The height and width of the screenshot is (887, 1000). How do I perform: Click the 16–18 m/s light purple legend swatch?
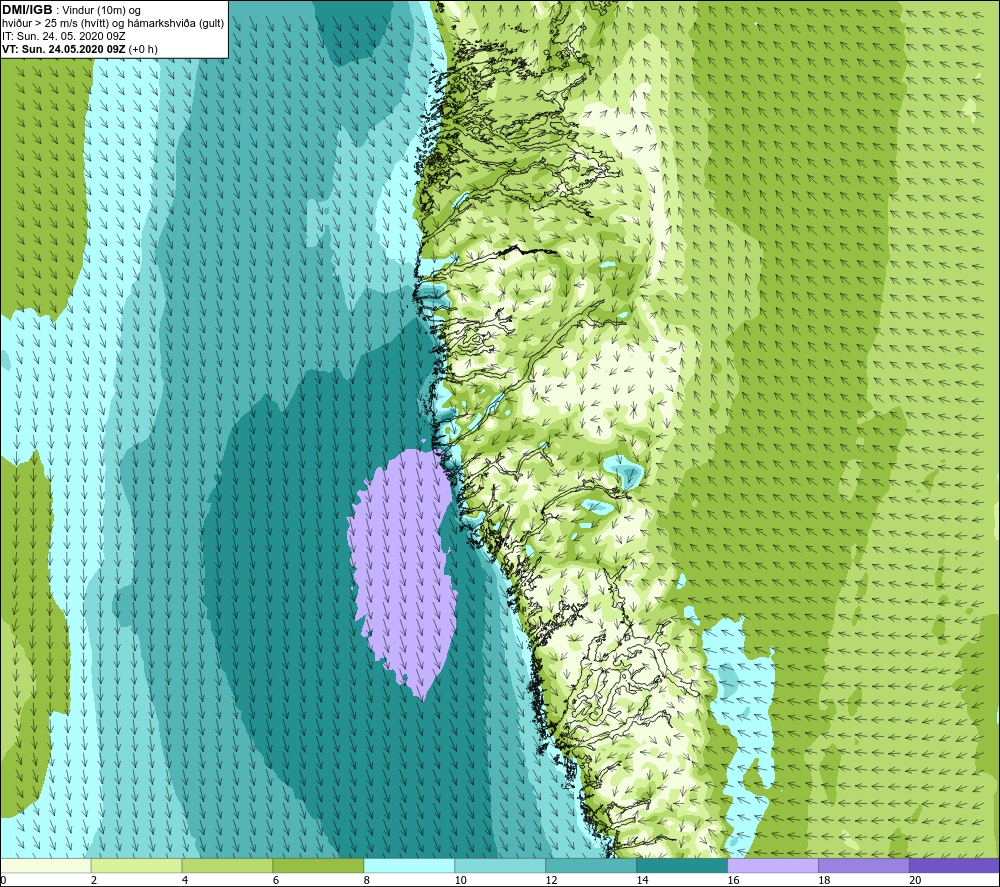pos(773,865)
